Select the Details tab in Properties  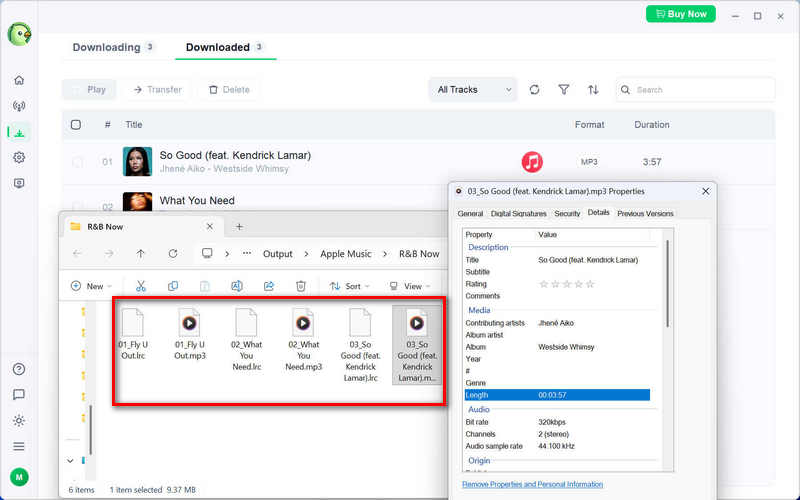point(598,212)
